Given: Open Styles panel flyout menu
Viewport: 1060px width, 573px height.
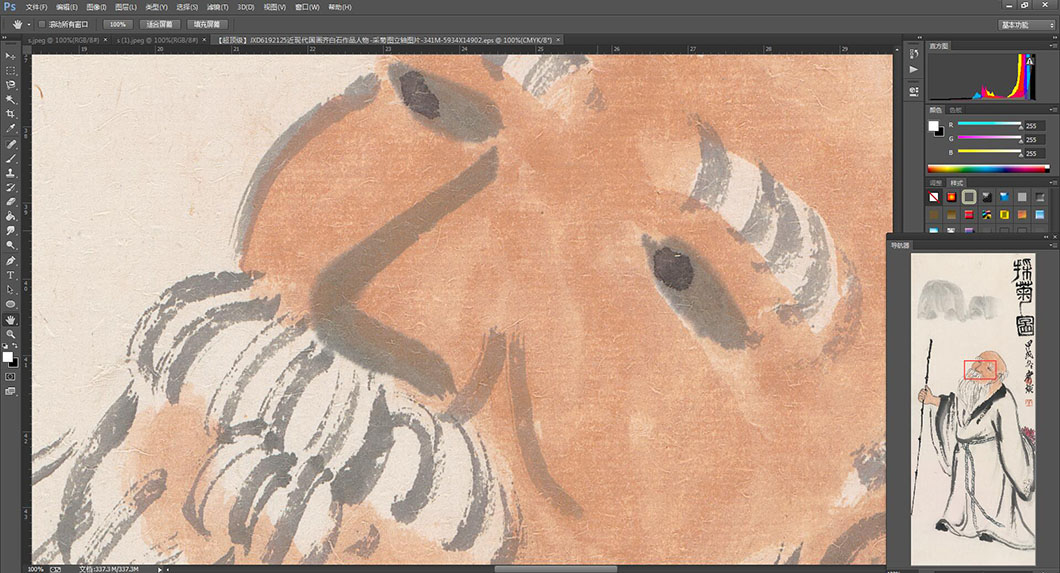Looking at the screenshot, I should [1053, 182].
